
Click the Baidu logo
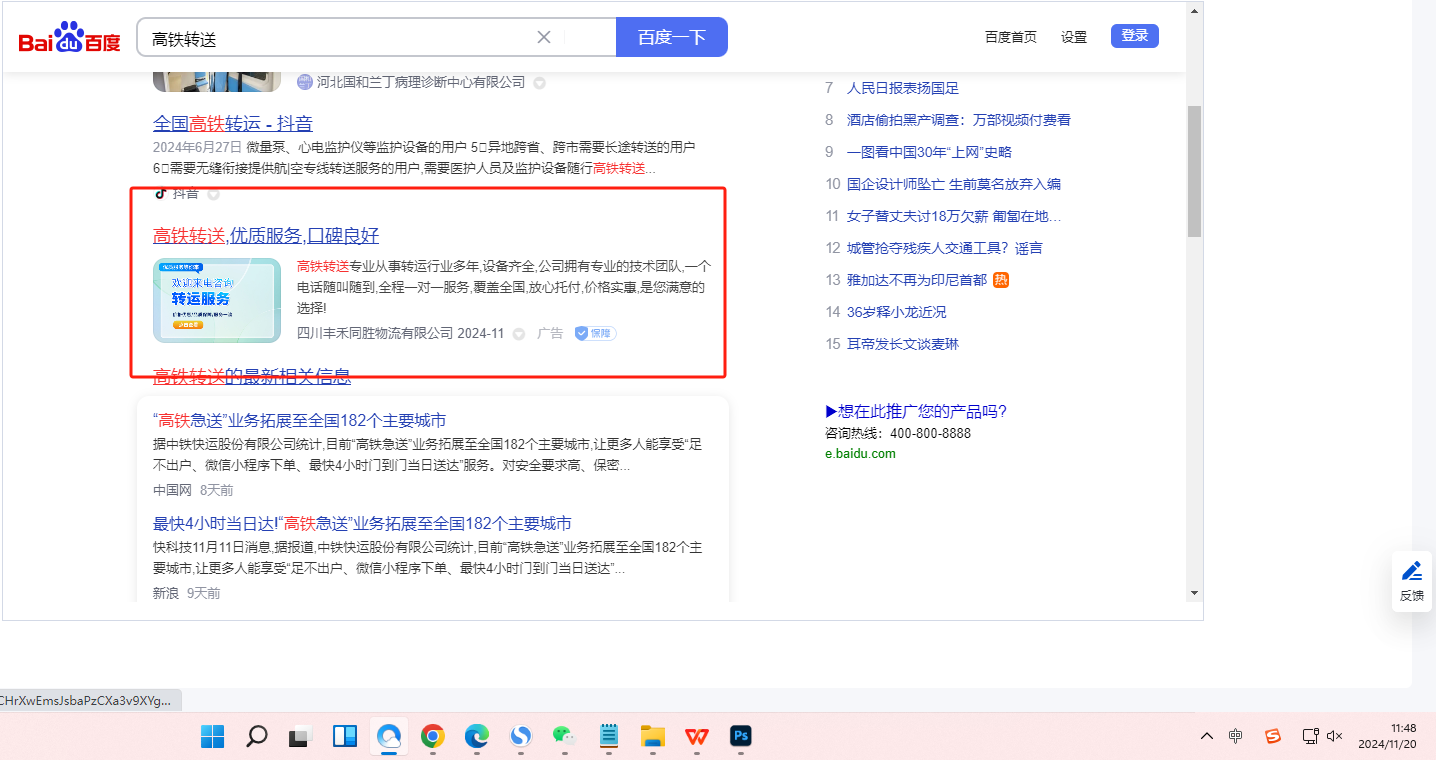point(69,38)
